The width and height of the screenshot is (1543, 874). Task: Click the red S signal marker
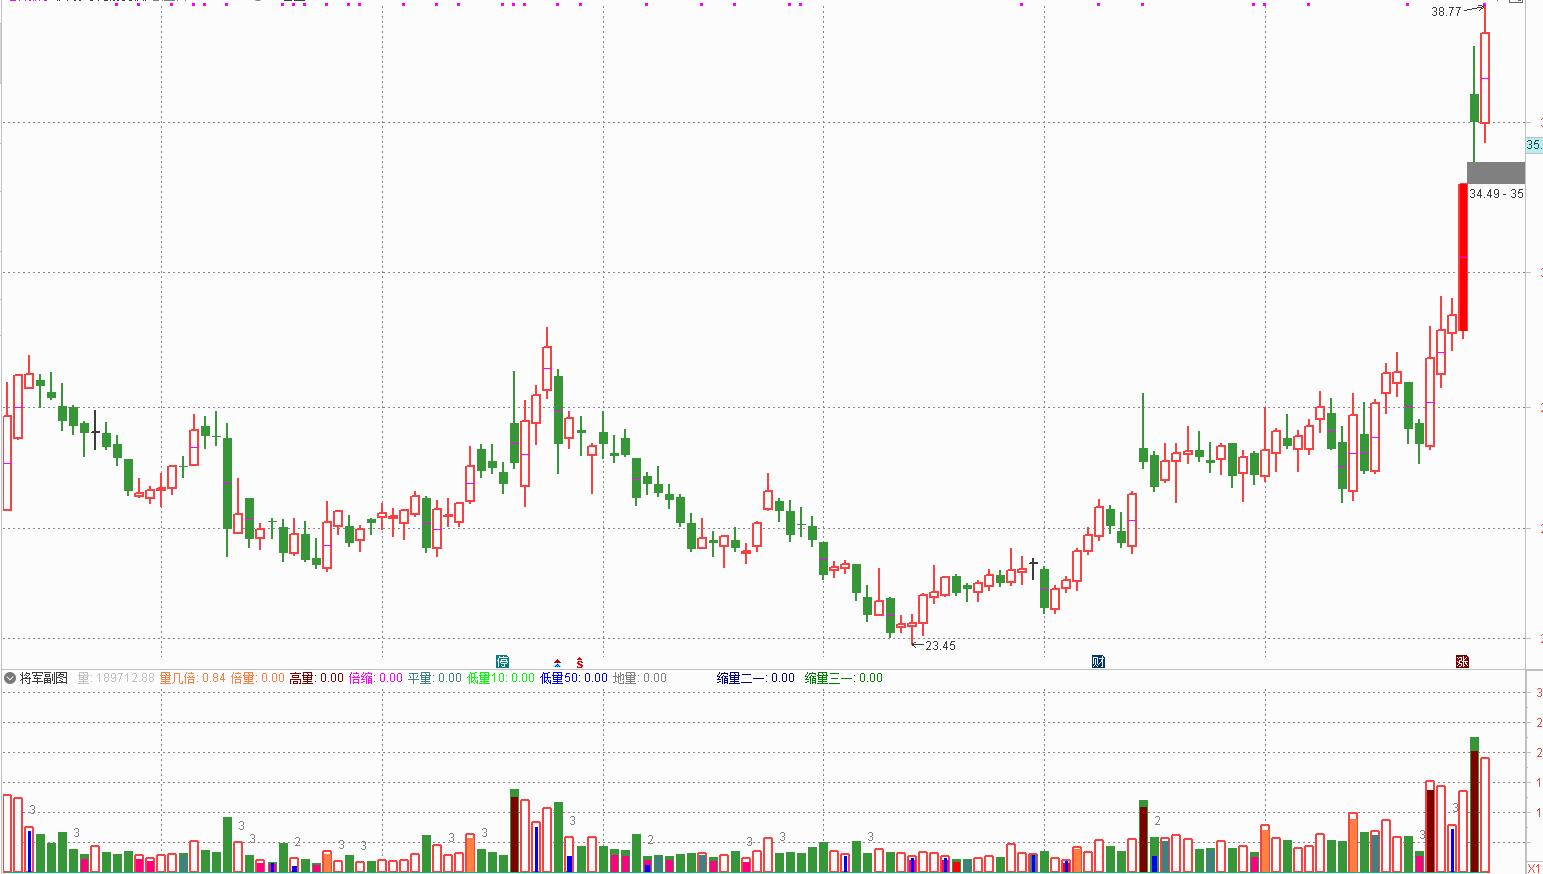click(579, 662)
